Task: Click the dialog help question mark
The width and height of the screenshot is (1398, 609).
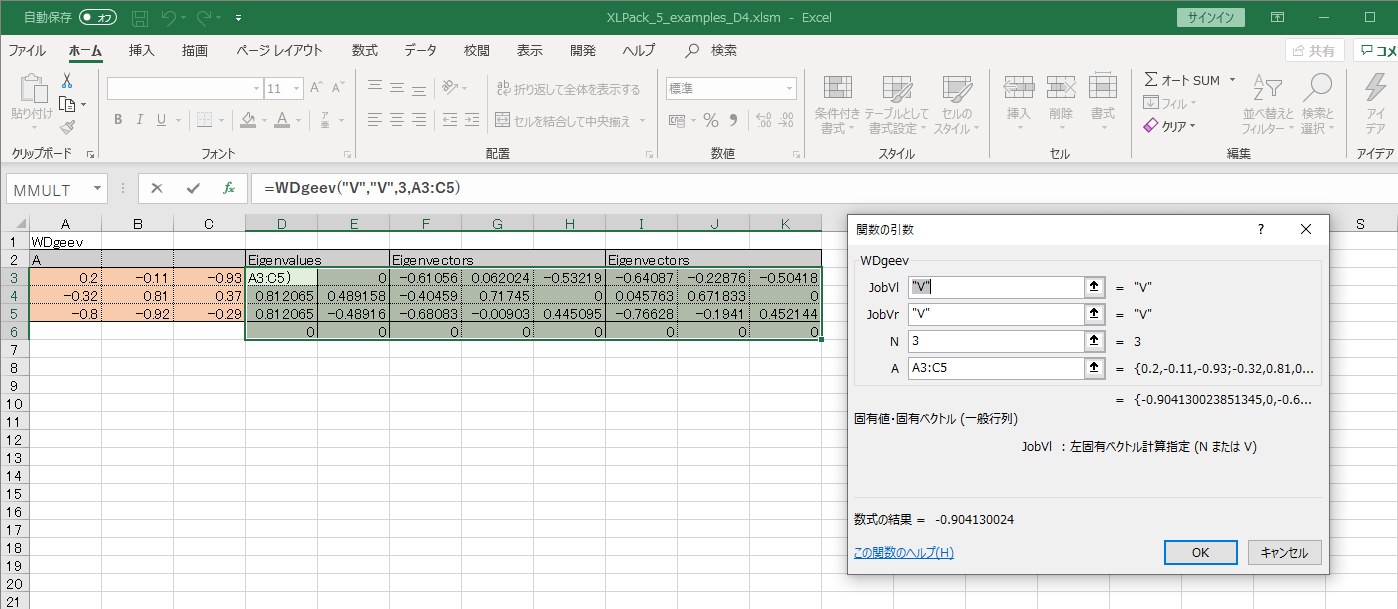Action: point(1260,229)
